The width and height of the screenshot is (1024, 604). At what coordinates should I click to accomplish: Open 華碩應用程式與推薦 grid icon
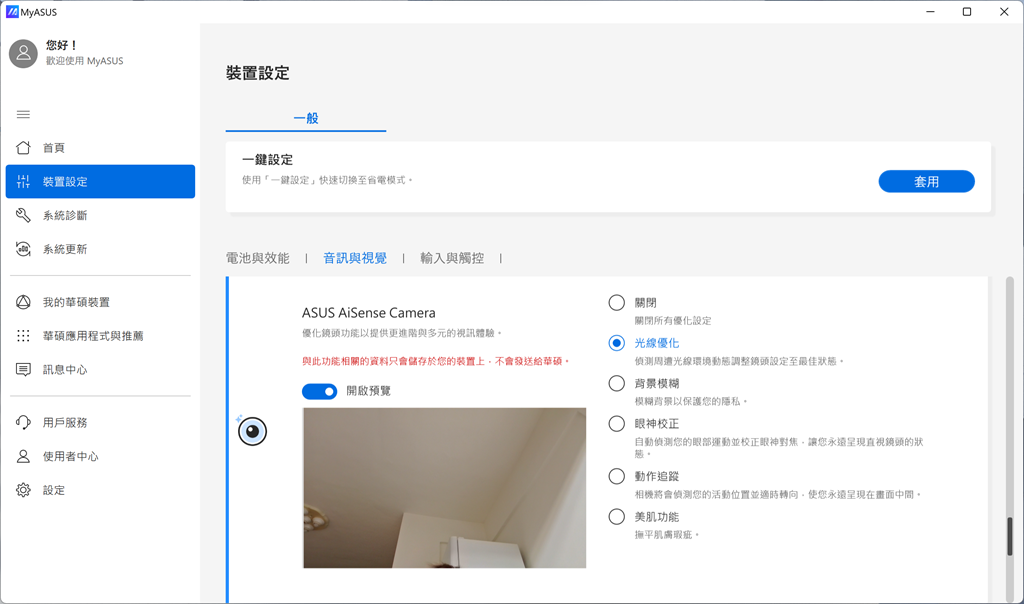coord(24,336)
